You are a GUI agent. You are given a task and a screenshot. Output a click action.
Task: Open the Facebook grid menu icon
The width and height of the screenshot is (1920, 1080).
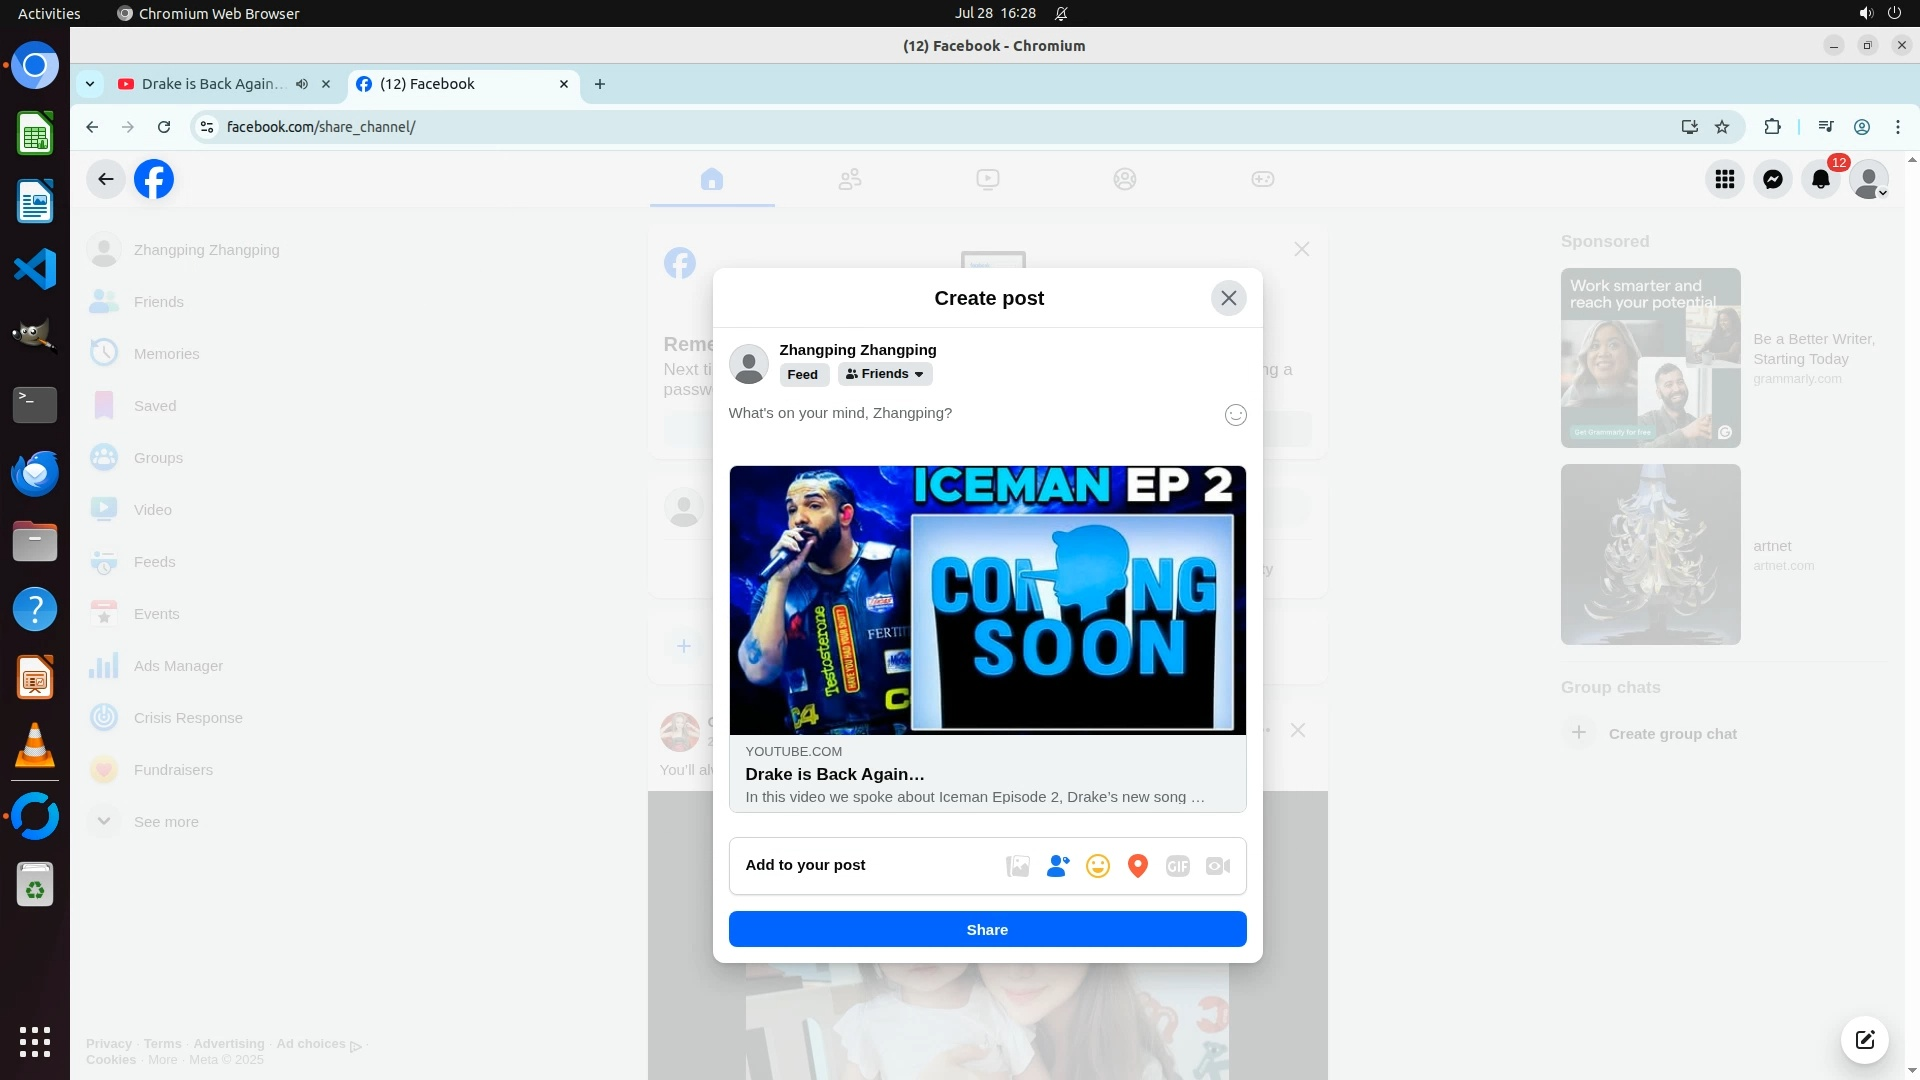pos(1724,180)
